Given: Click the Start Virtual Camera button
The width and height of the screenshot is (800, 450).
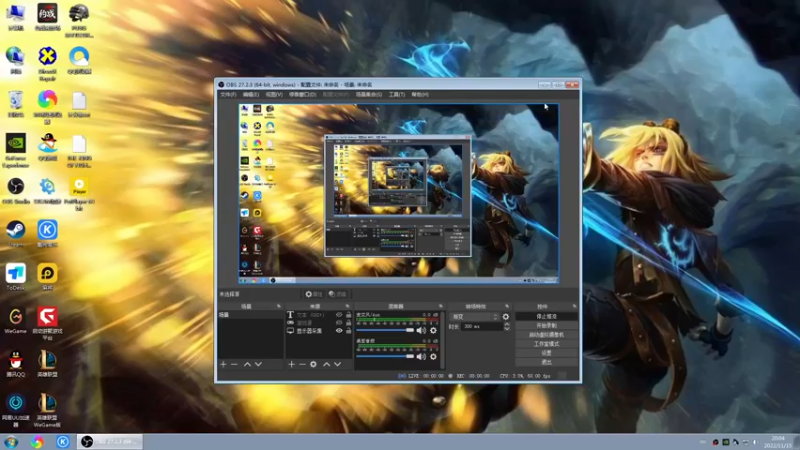Looking at the screenshot, I should (546, 335).
